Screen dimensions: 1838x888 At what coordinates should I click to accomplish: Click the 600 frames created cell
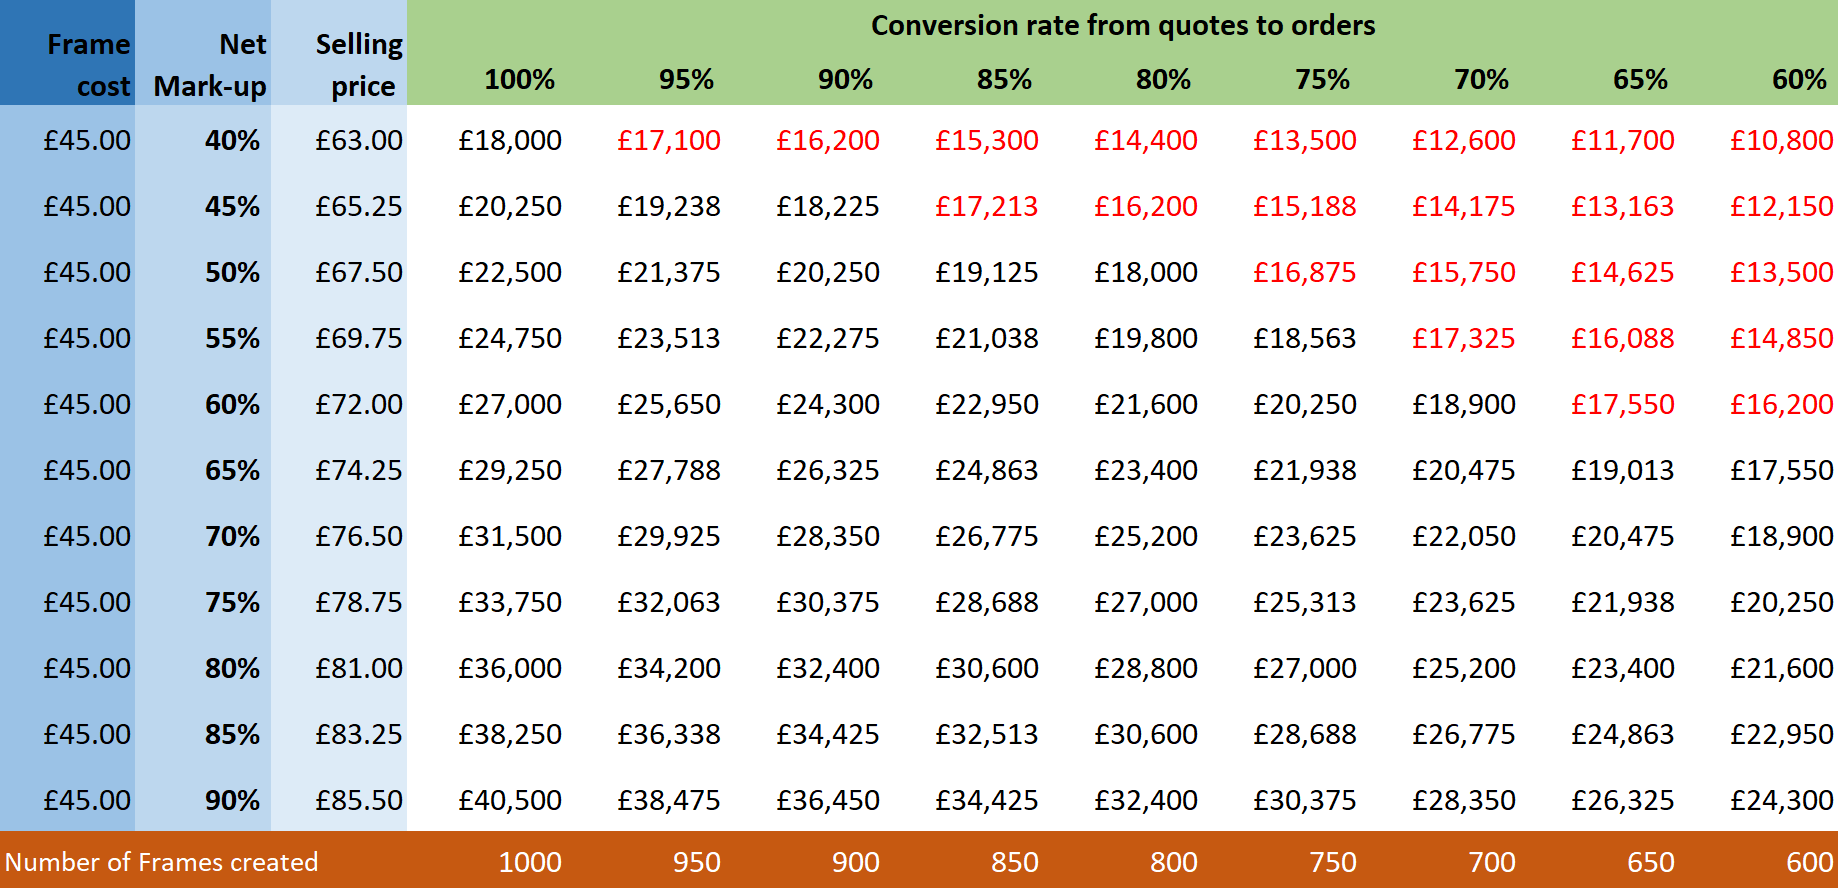pos(1810,862)
